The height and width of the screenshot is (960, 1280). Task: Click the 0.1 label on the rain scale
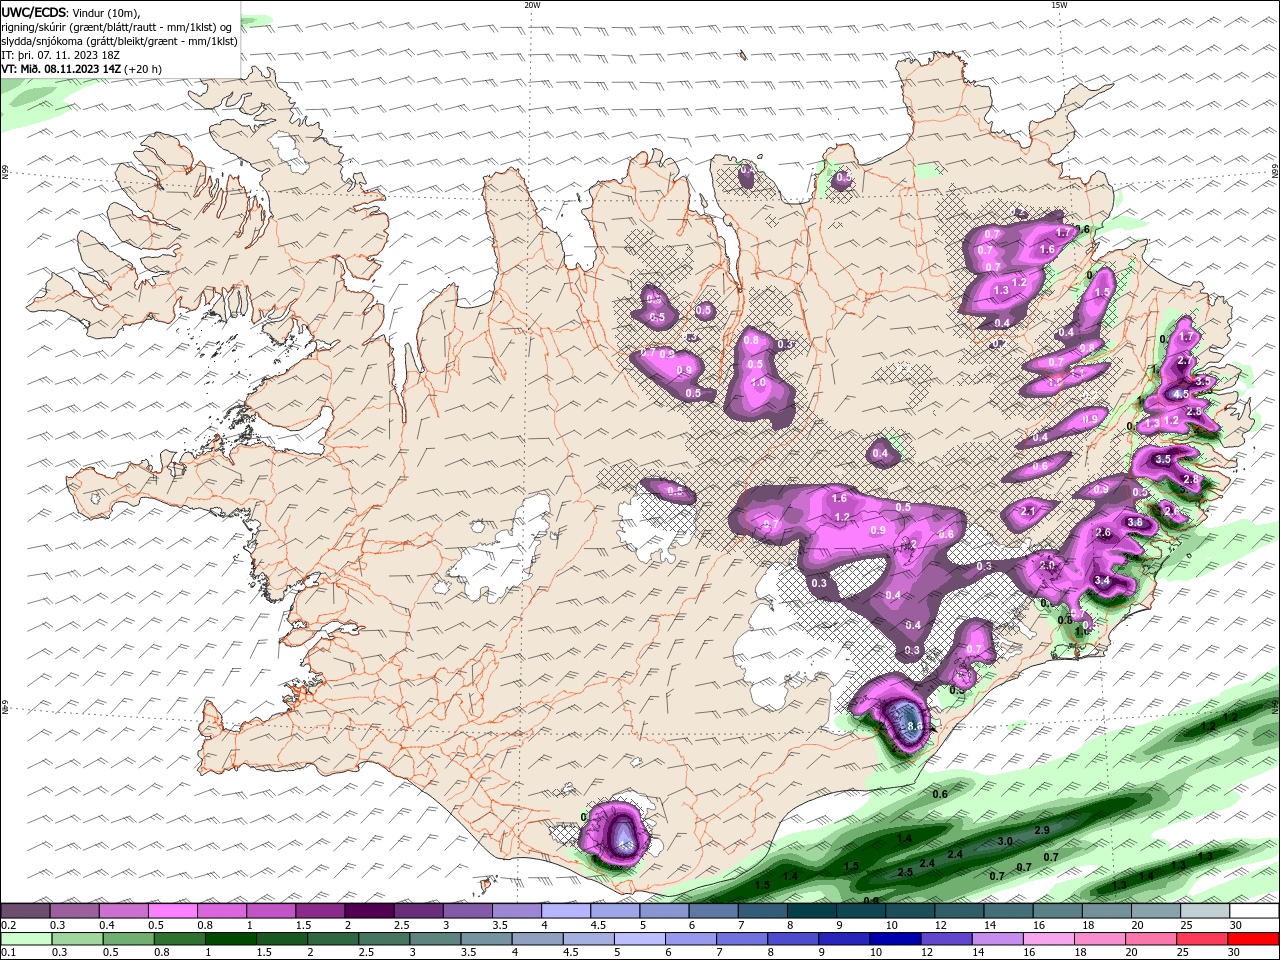click(x=8, y=953)
